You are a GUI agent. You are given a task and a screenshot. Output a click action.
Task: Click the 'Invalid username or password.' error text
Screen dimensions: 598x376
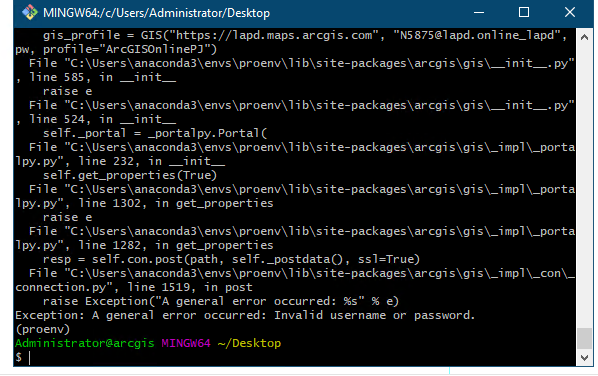tap(375, 315)
